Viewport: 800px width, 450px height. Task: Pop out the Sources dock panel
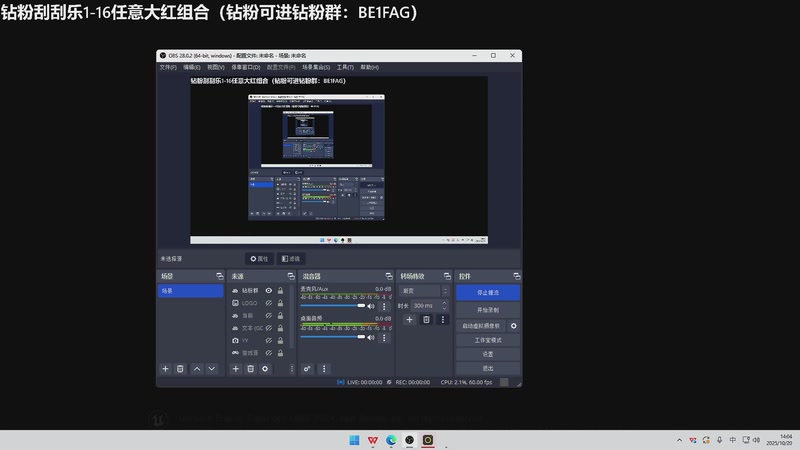pyautogui.click(x=291, y=276)
